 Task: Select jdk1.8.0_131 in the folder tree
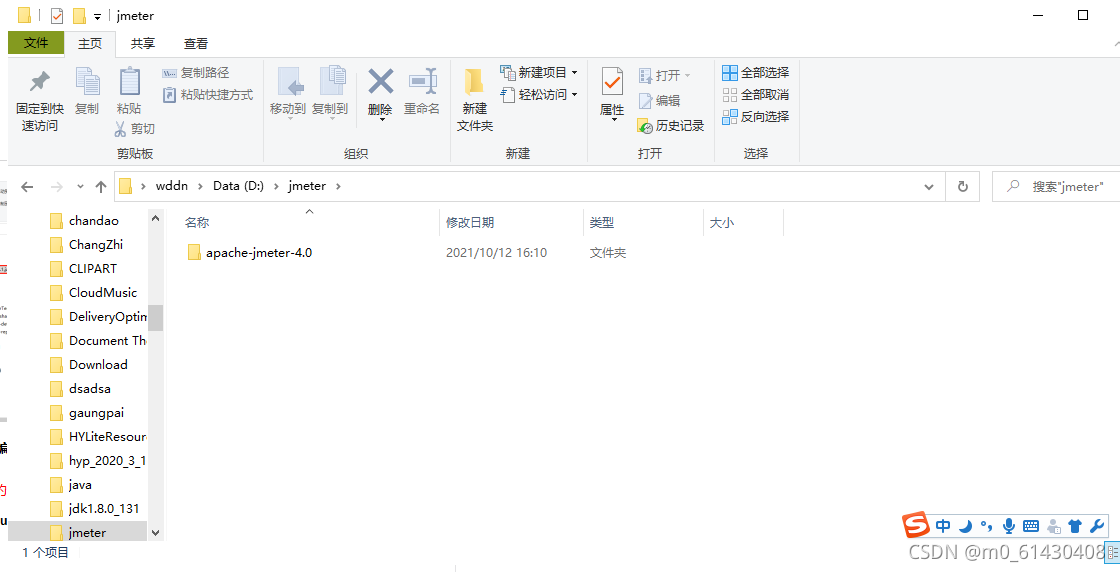point(94,509)
